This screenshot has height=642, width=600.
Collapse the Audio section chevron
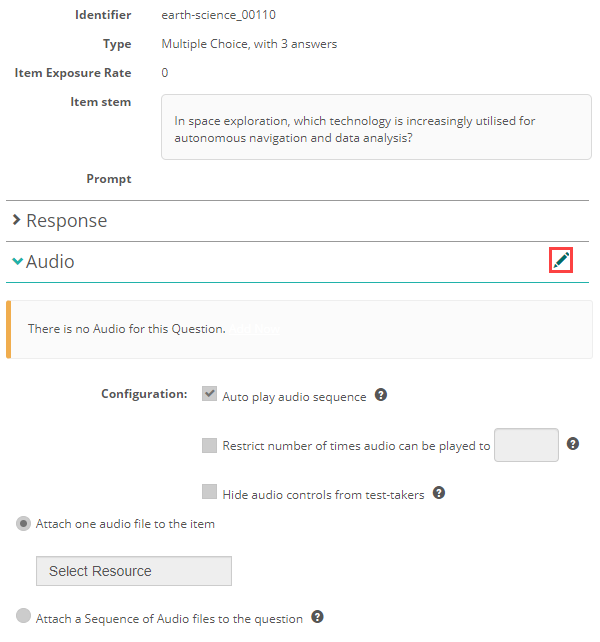tap(17, 262)
